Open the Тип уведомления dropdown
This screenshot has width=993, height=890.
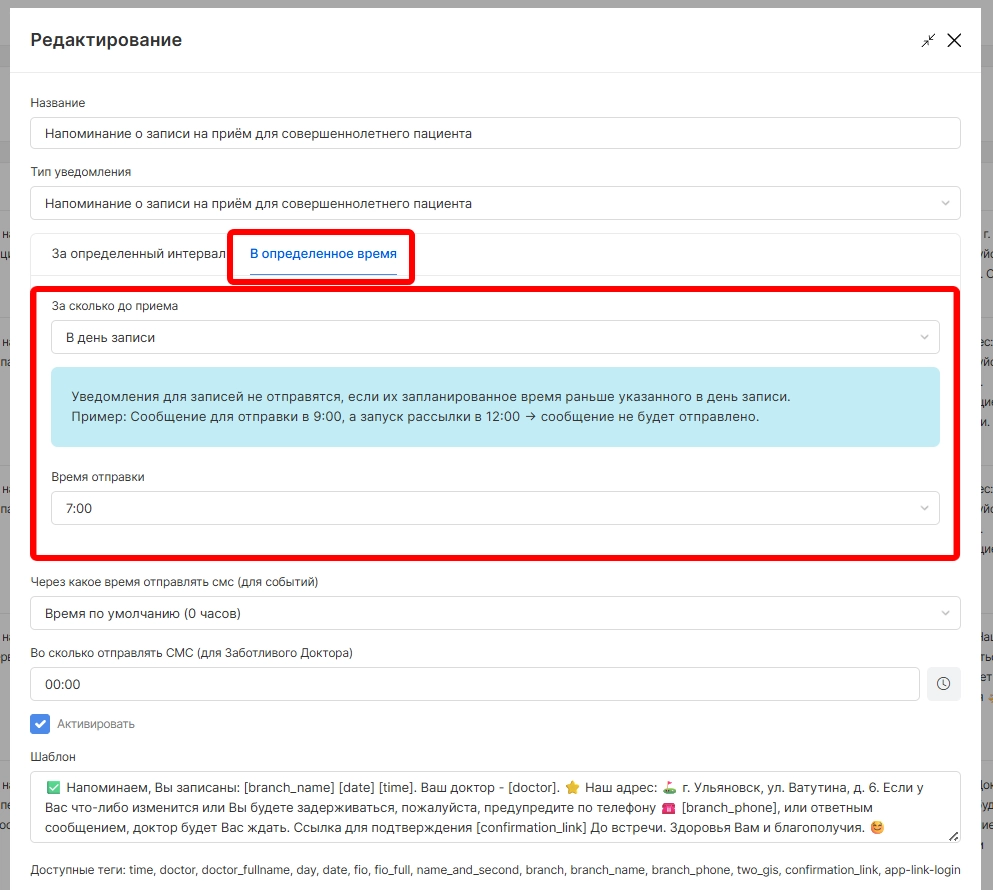pyautogui.click(x=495, y=203)
